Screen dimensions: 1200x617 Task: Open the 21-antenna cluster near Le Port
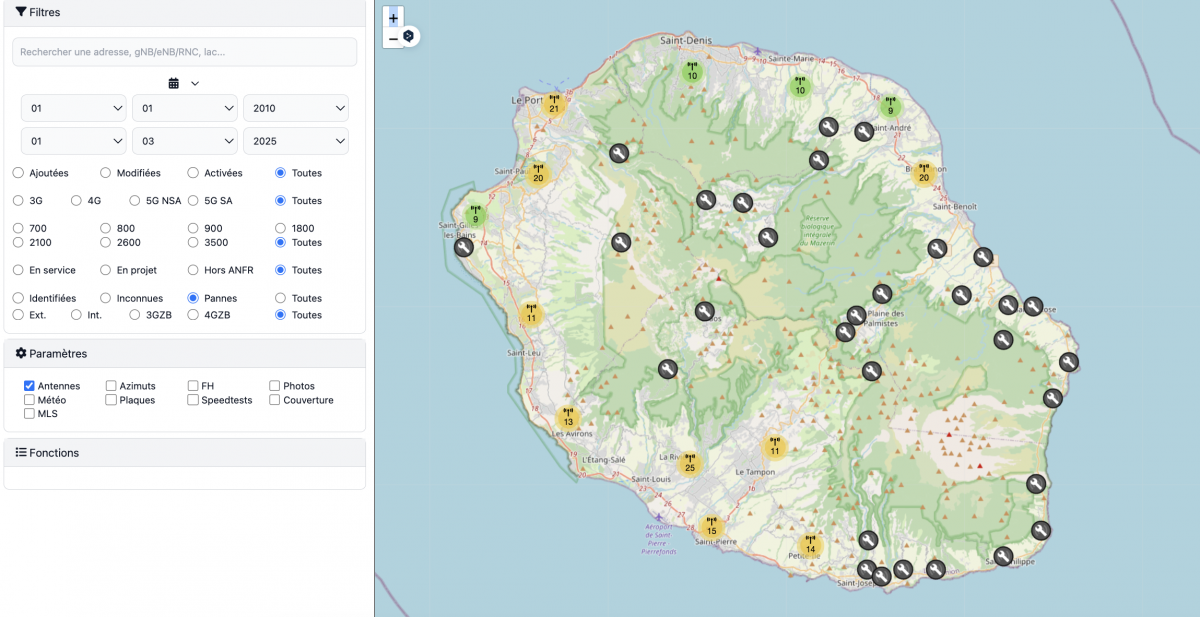554,105
